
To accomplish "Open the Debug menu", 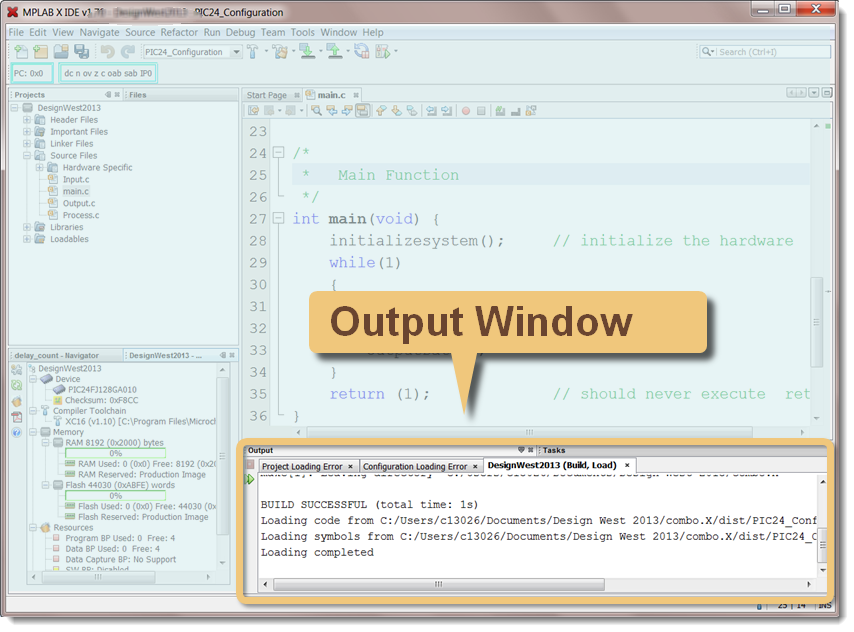I will pyautogui.click(x=239, y=31).
